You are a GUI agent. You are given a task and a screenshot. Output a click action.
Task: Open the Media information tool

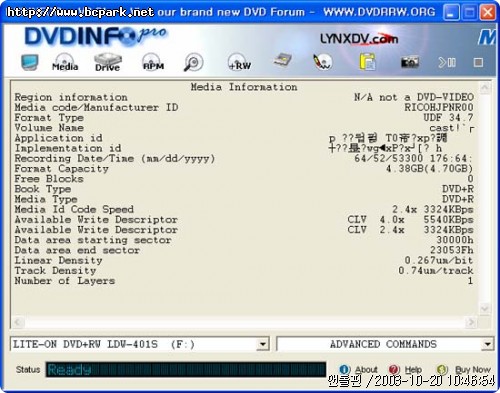65,62
